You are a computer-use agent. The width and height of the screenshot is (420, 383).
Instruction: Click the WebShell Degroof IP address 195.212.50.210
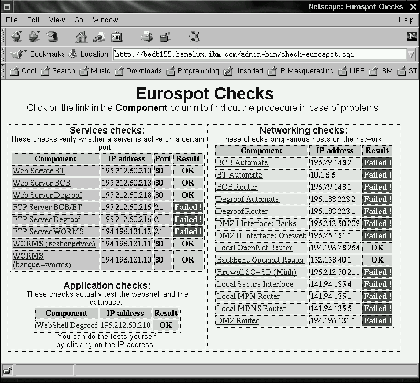(125, 325)
